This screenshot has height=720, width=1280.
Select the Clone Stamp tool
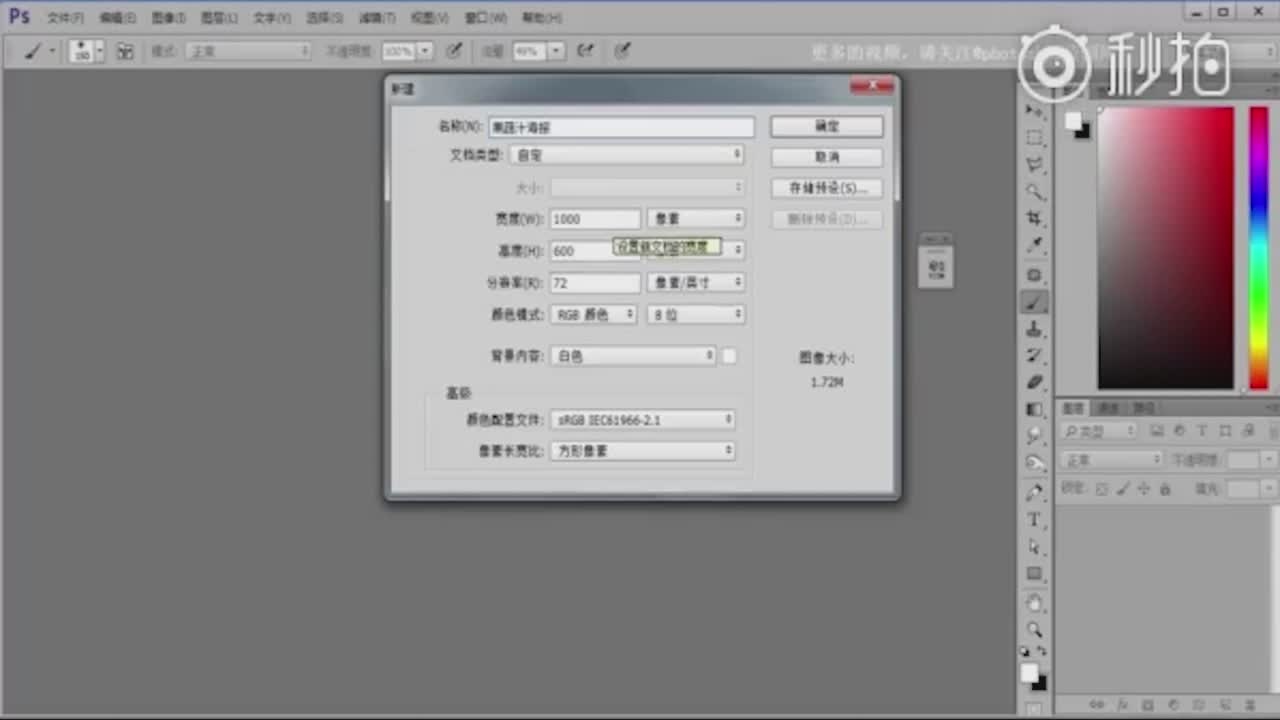click(x=1035, y=329)
